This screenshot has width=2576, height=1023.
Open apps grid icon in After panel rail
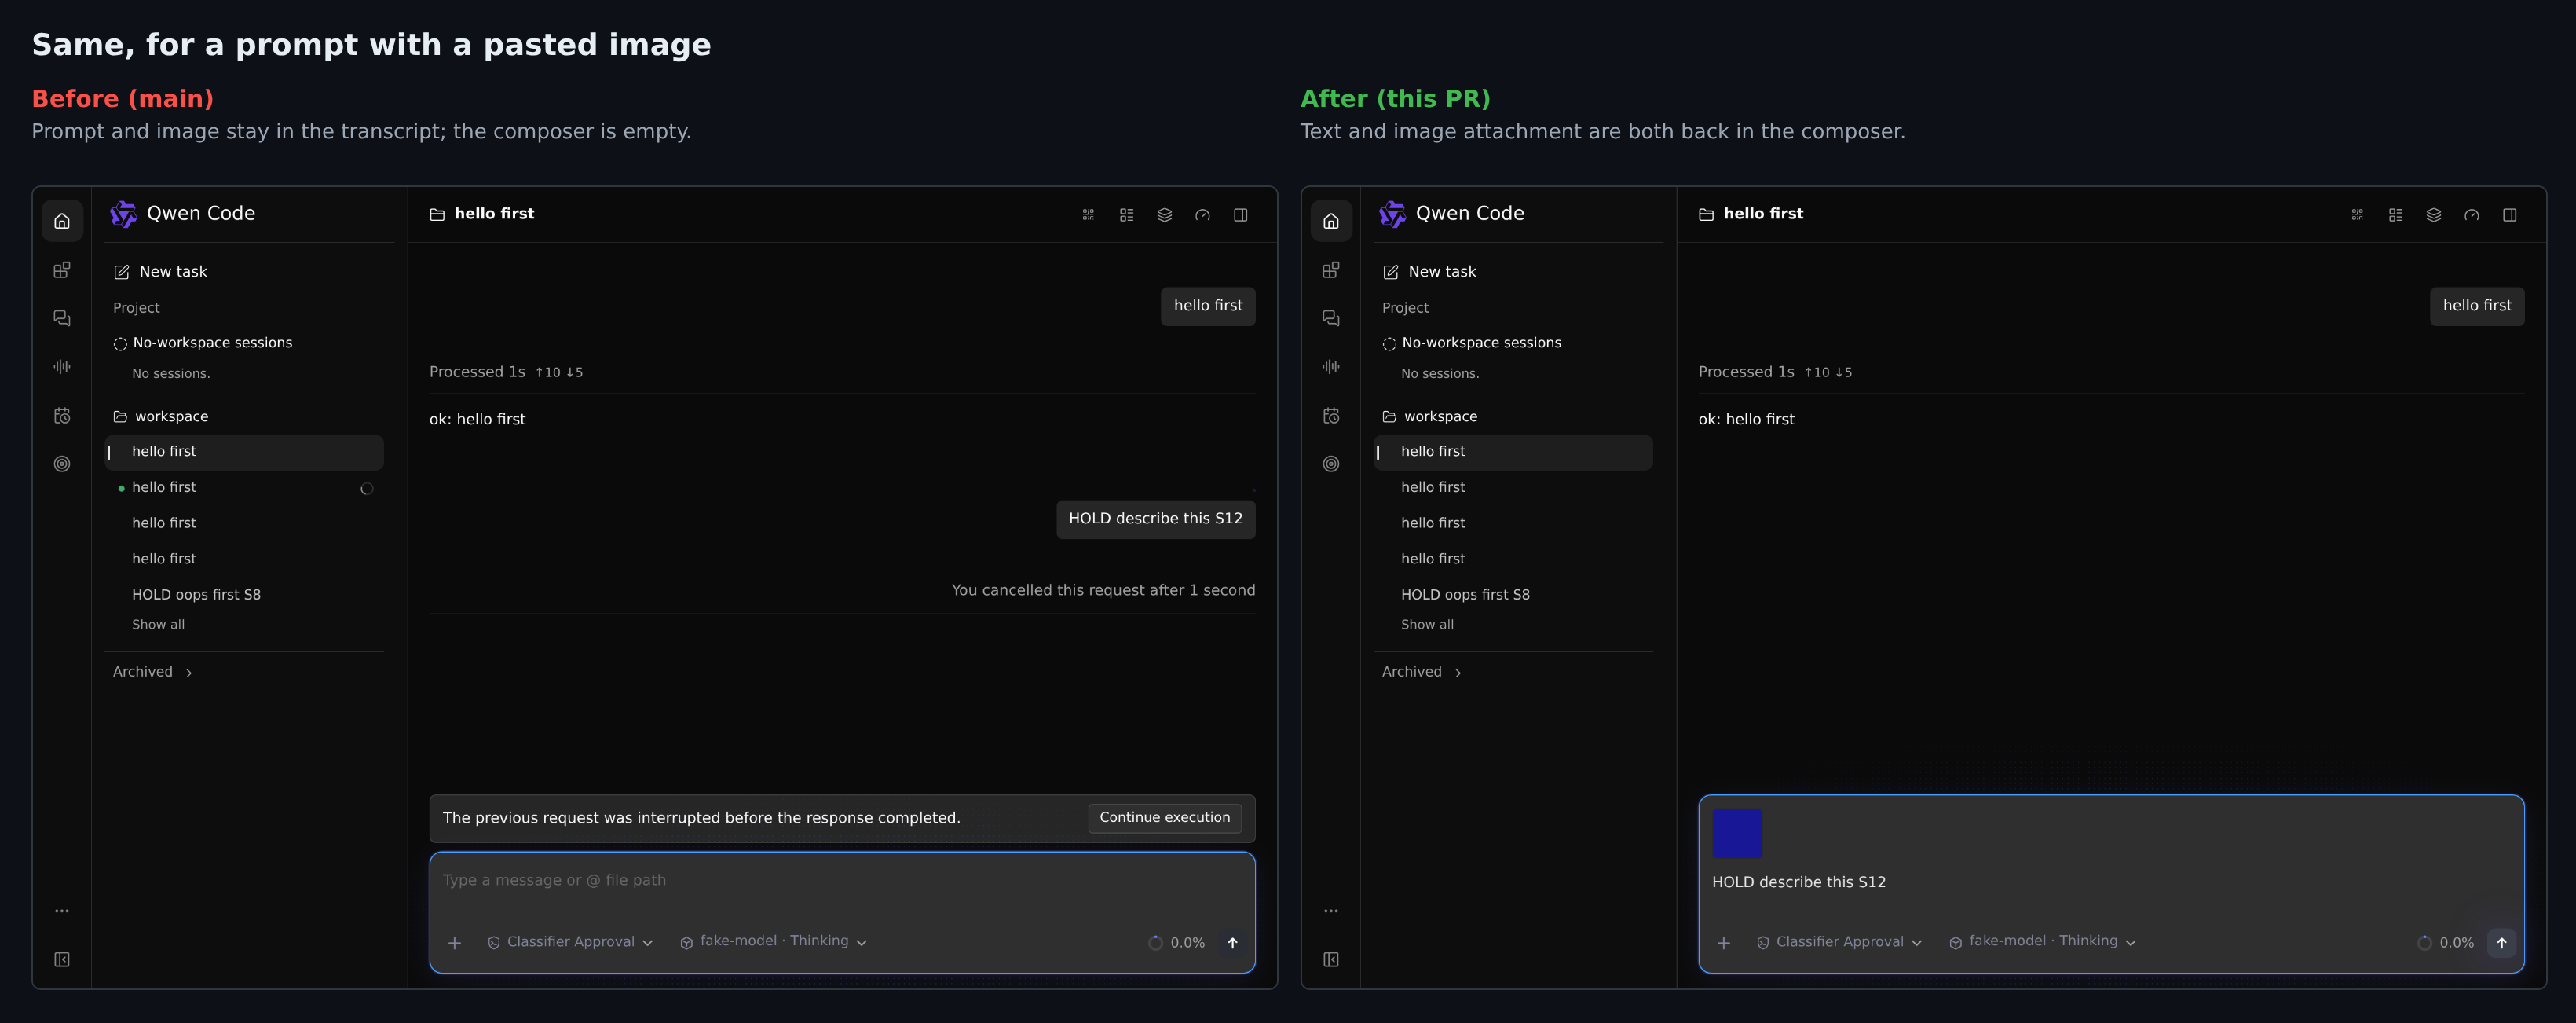[1331, 270]
